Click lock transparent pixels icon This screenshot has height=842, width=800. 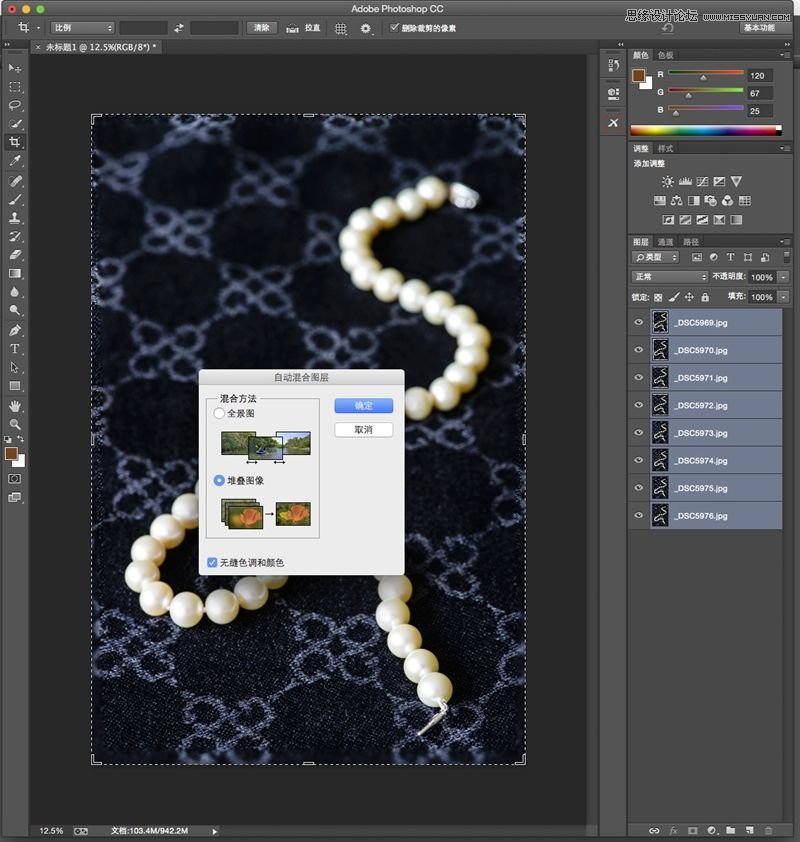pos(658,297)
